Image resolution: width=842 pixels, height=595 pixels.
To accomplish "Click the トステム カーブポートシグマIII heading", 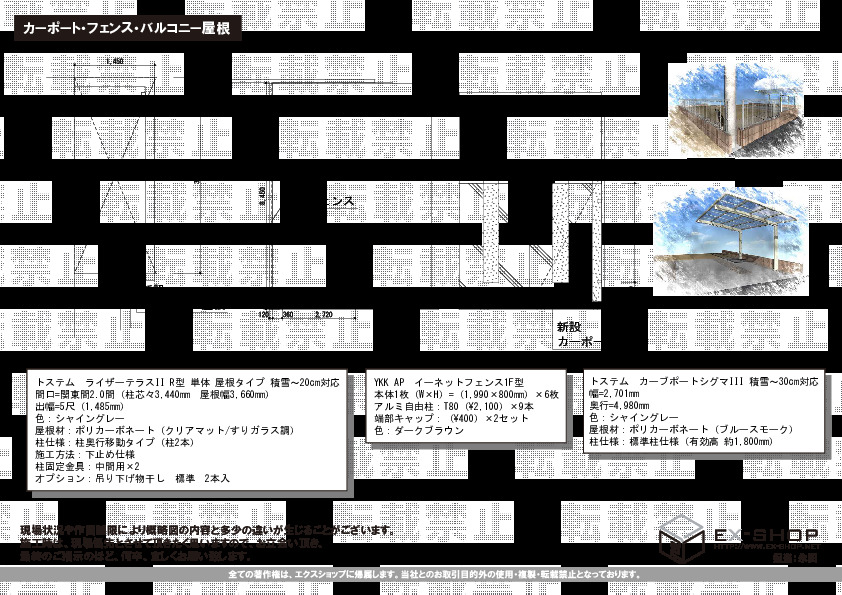I will click(704, 381).
